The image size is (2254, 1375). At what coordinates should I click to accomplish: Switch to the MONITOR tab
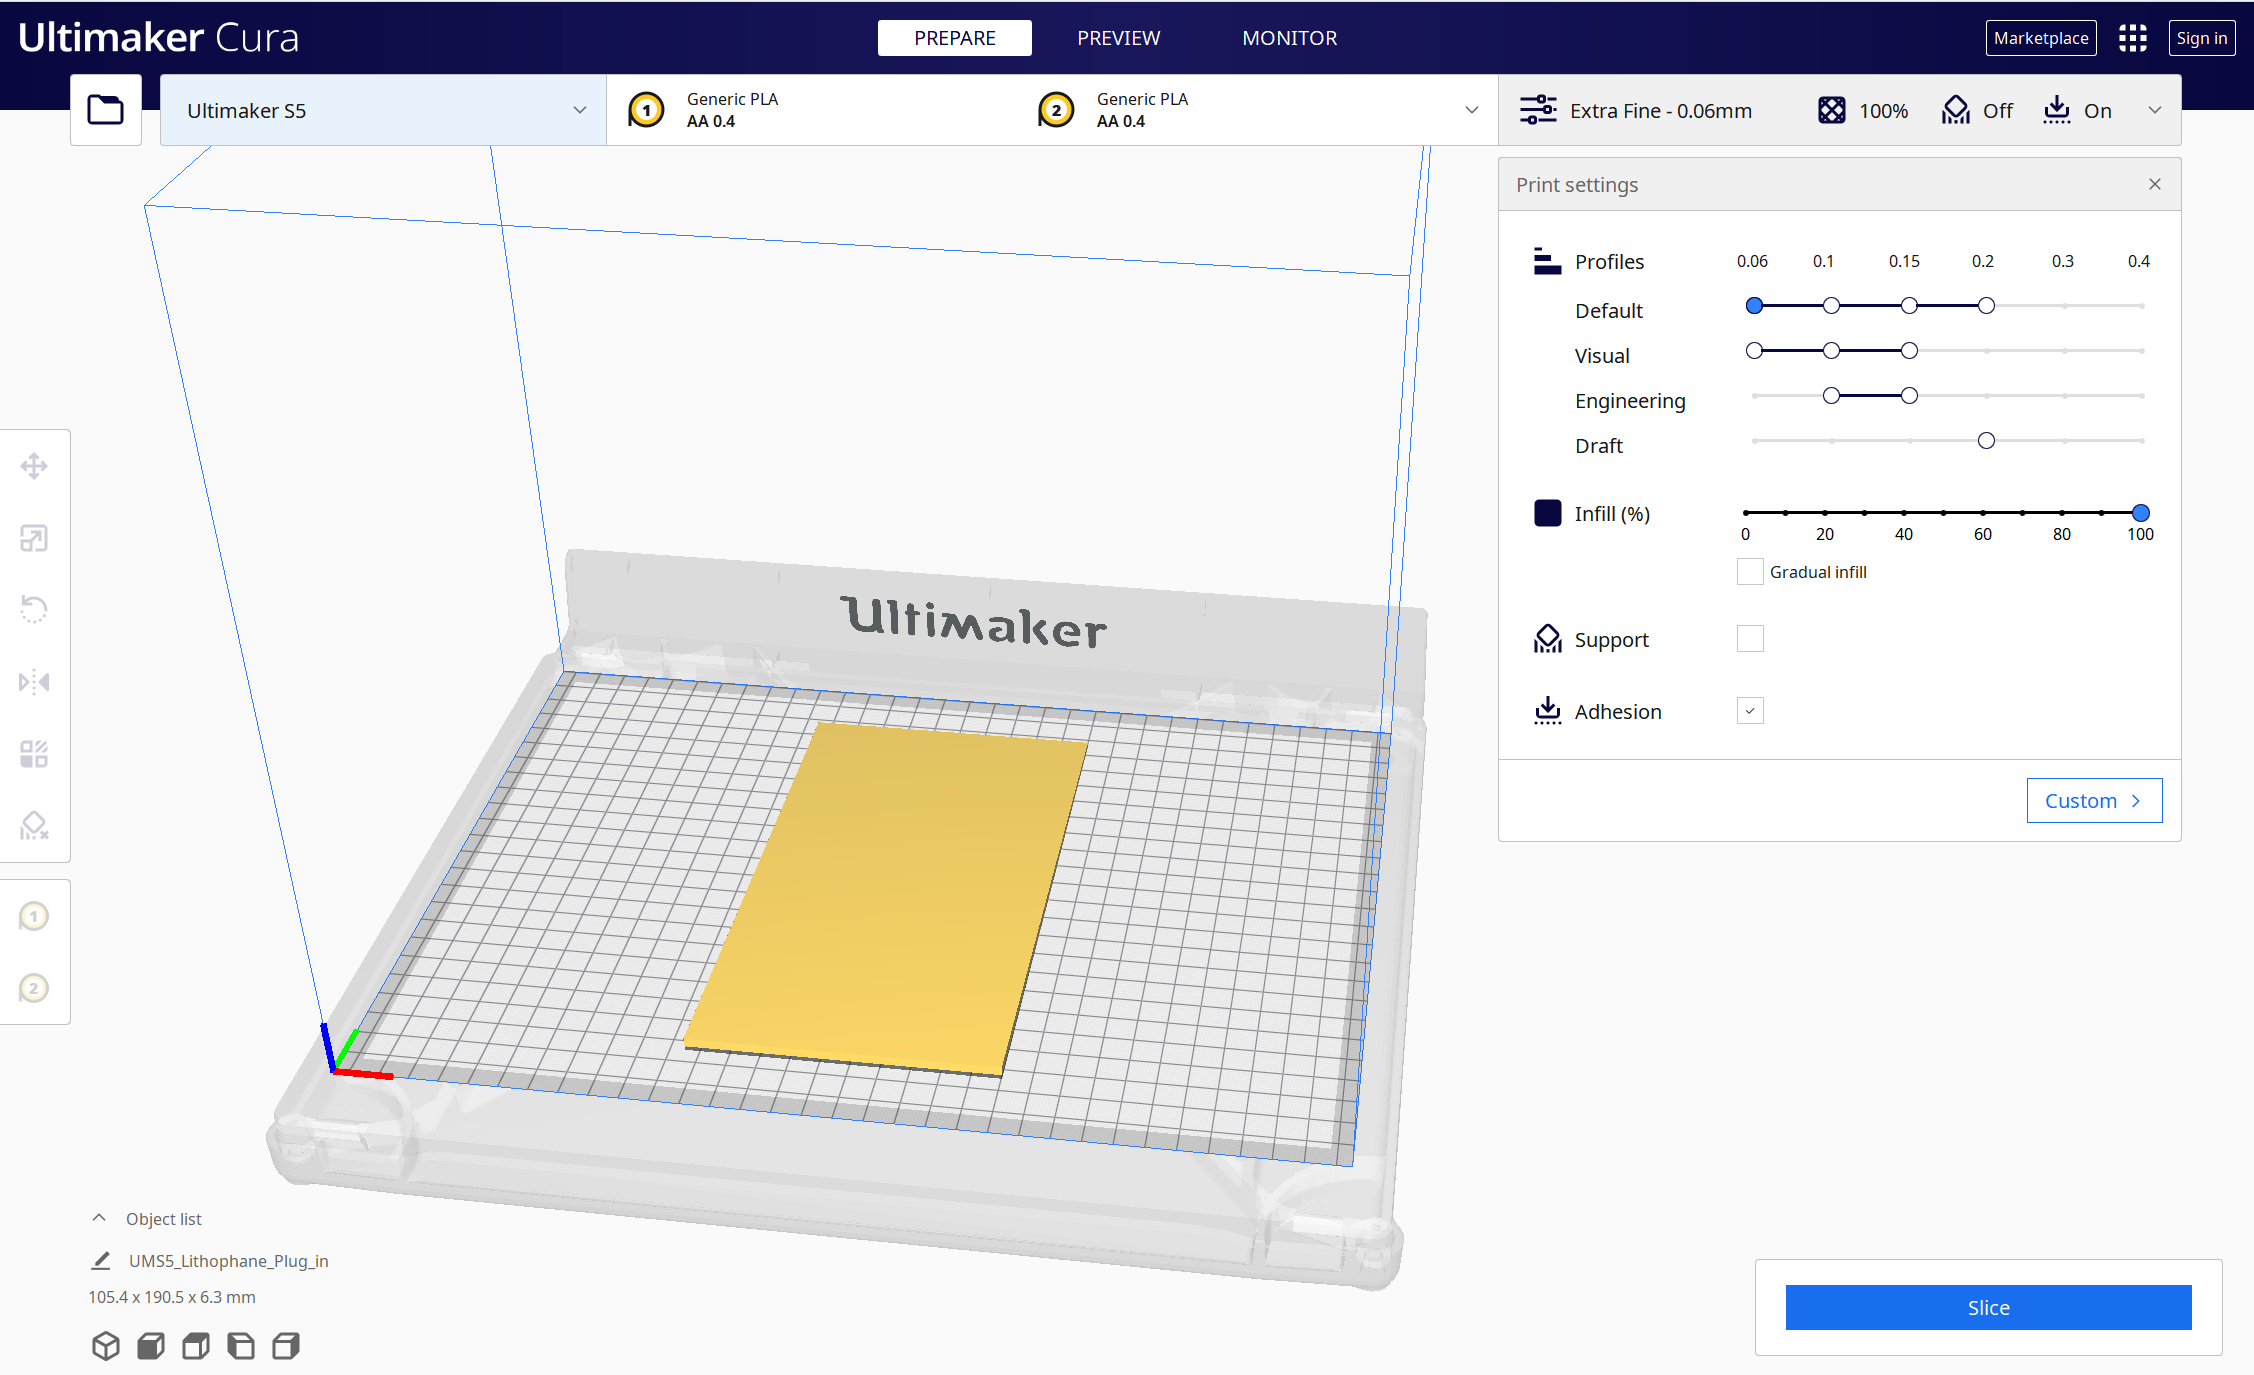(1289, 38)
